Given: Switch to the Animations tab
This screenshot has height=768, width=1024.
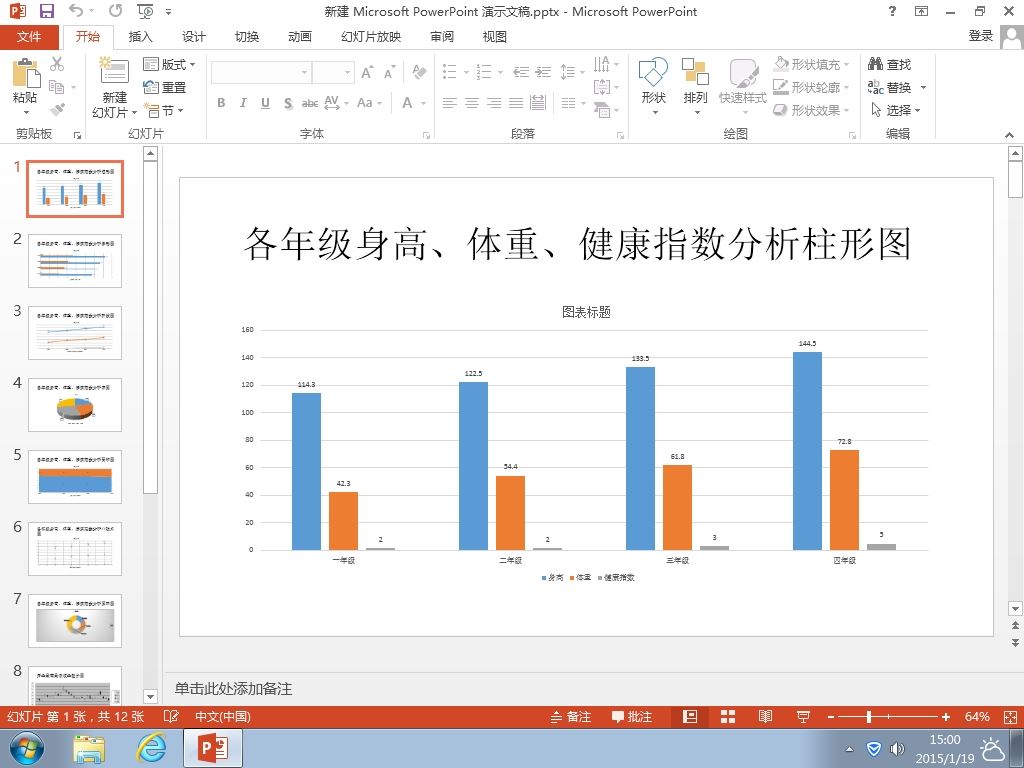Looking at the screenshot, I should (x=300, y=37).
